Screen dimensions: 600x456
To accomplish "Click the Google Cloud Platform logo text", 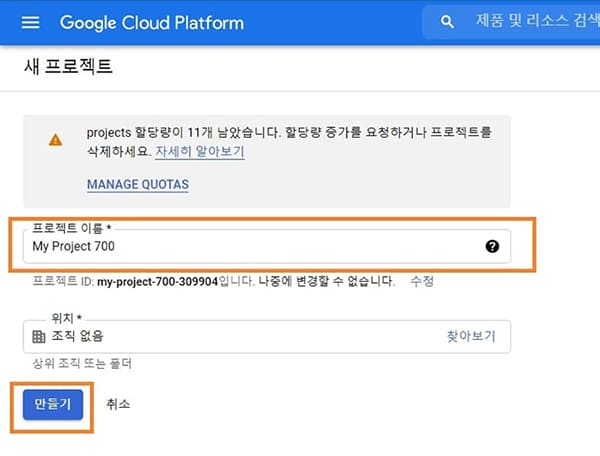I will point(152,23).
